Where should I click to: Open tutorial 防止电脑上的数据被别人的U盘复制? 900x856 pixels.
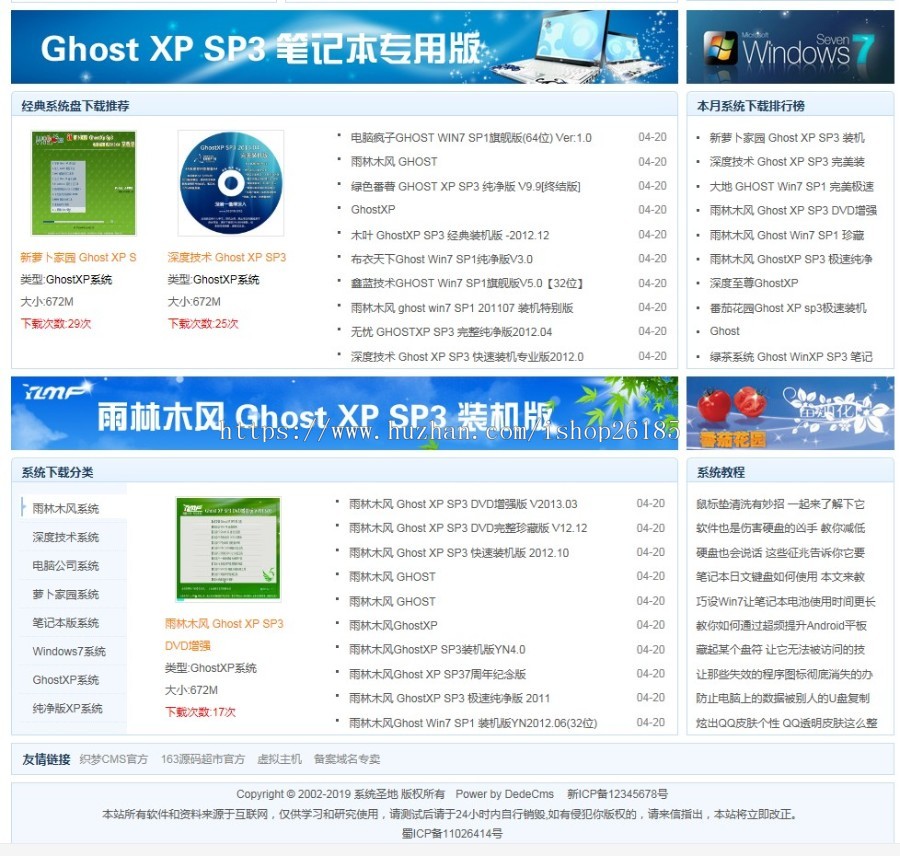click(783, 698)
